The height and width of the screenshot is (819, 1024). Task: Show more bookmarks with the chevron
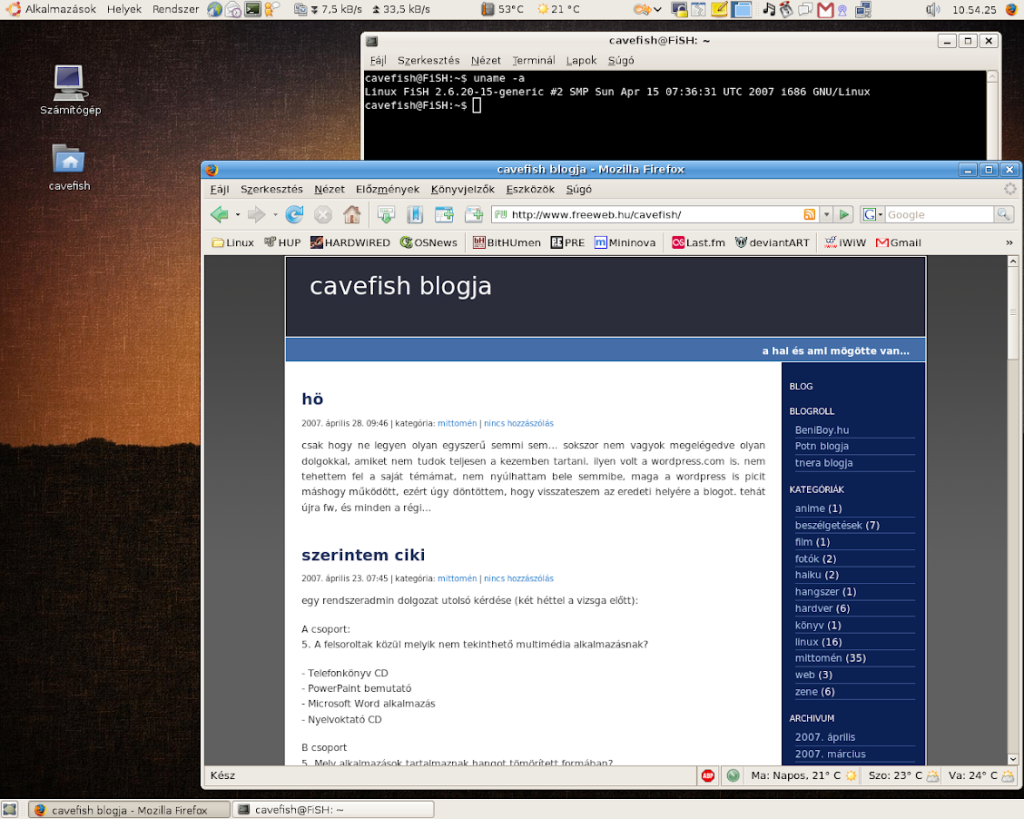point(1009,242)
